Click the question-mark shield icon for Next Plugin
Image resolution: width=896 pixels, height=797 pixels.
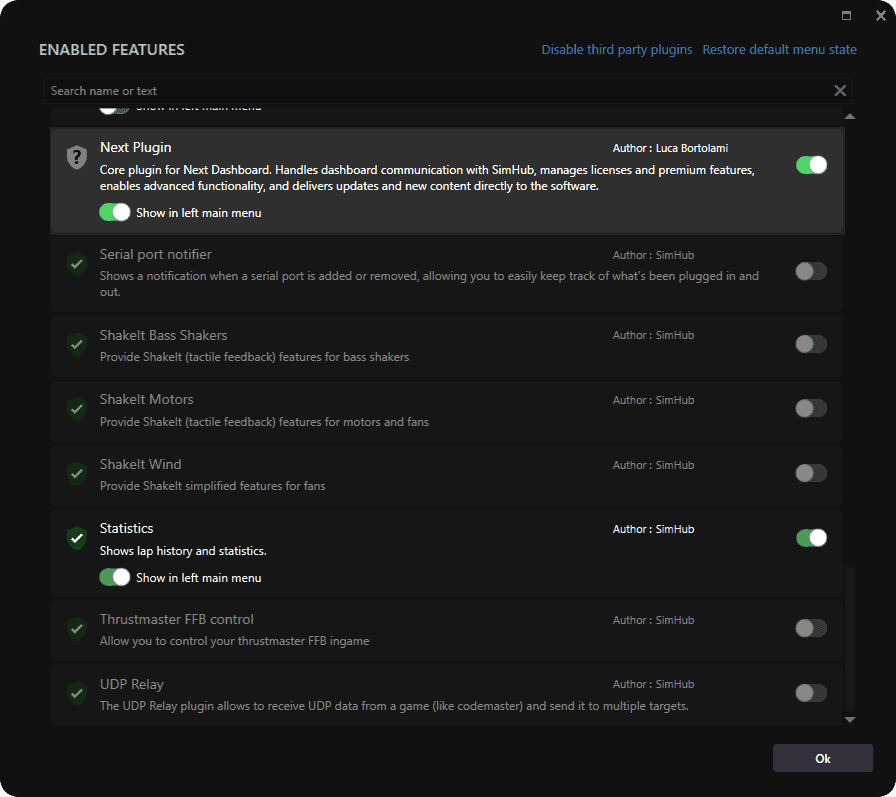pos(77,157)
